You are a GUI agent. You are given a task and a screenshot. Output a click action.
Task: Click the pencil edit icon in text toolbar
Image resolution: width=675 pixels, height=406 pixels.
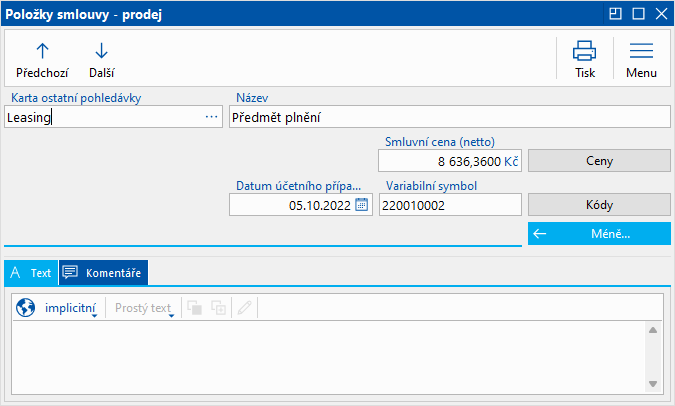(x=243, y=308)
